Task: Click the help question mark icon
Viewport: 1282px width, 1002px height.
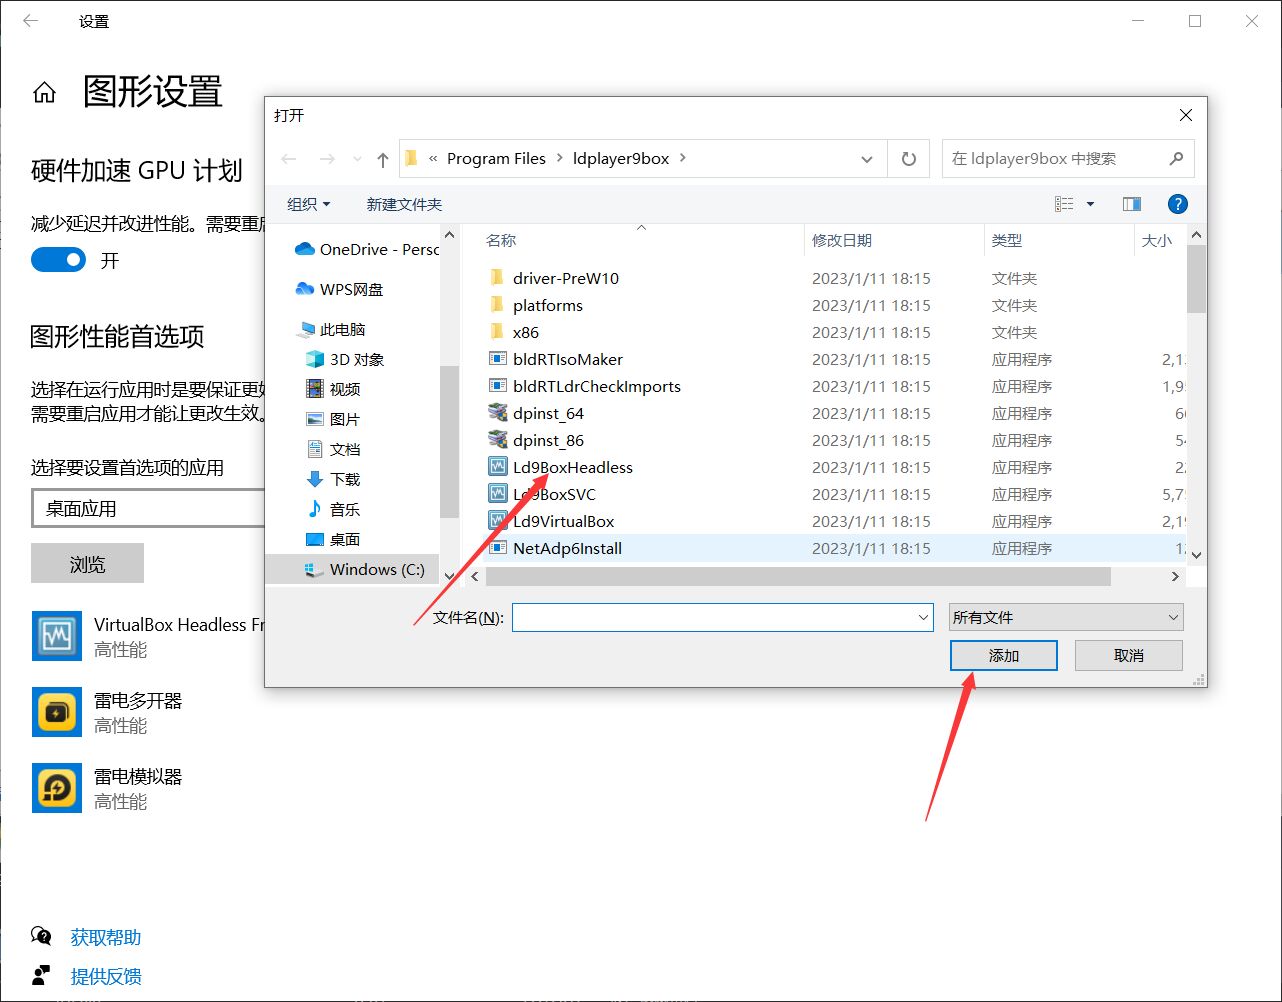Action: tap(1178, 204)
